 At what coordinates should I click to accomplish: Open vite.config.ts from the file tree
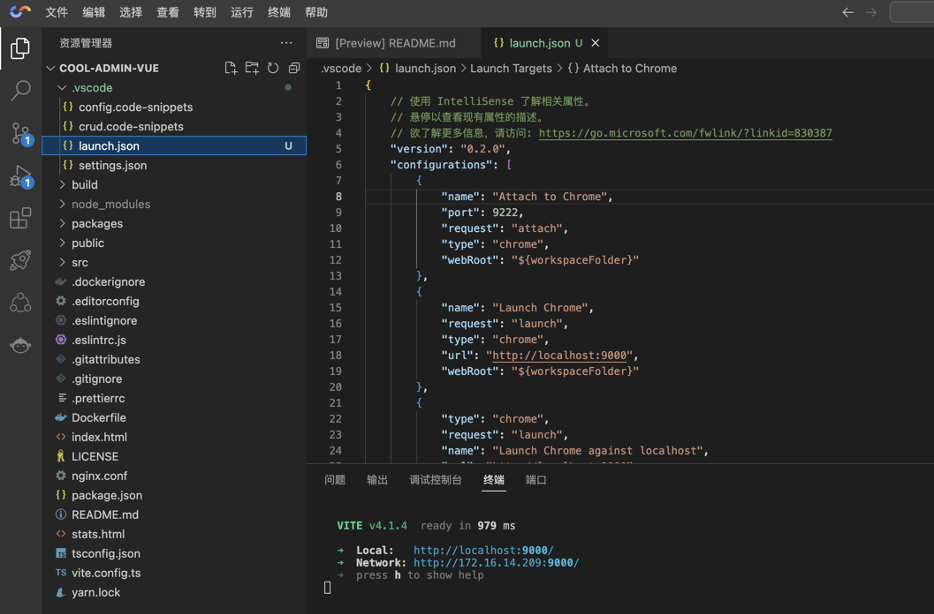(x=105, y=573)
